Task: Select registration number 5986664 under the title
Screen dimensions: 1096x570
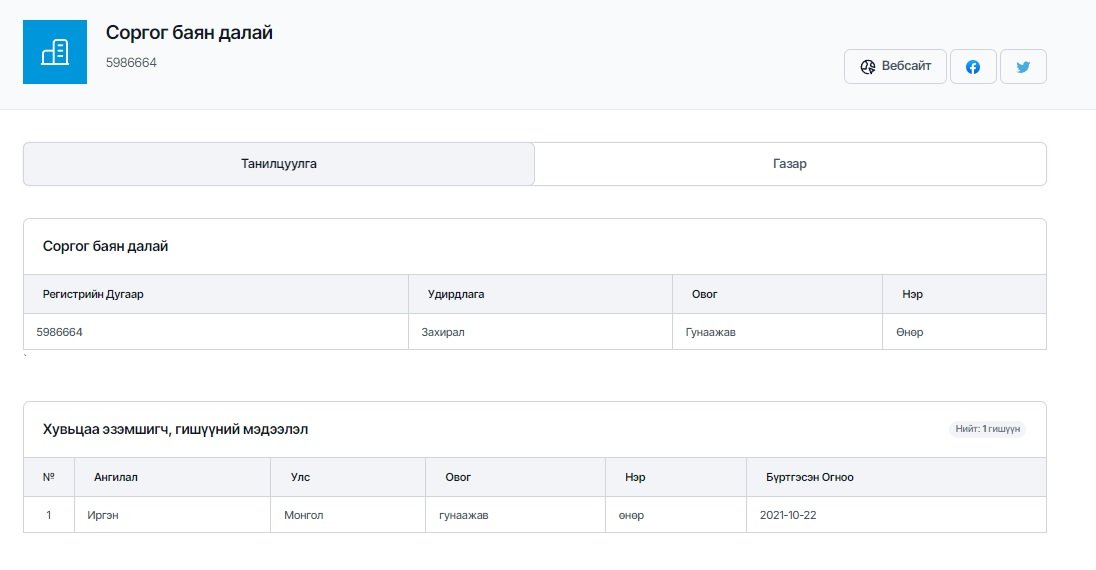Action: click(x=131, y=63)
